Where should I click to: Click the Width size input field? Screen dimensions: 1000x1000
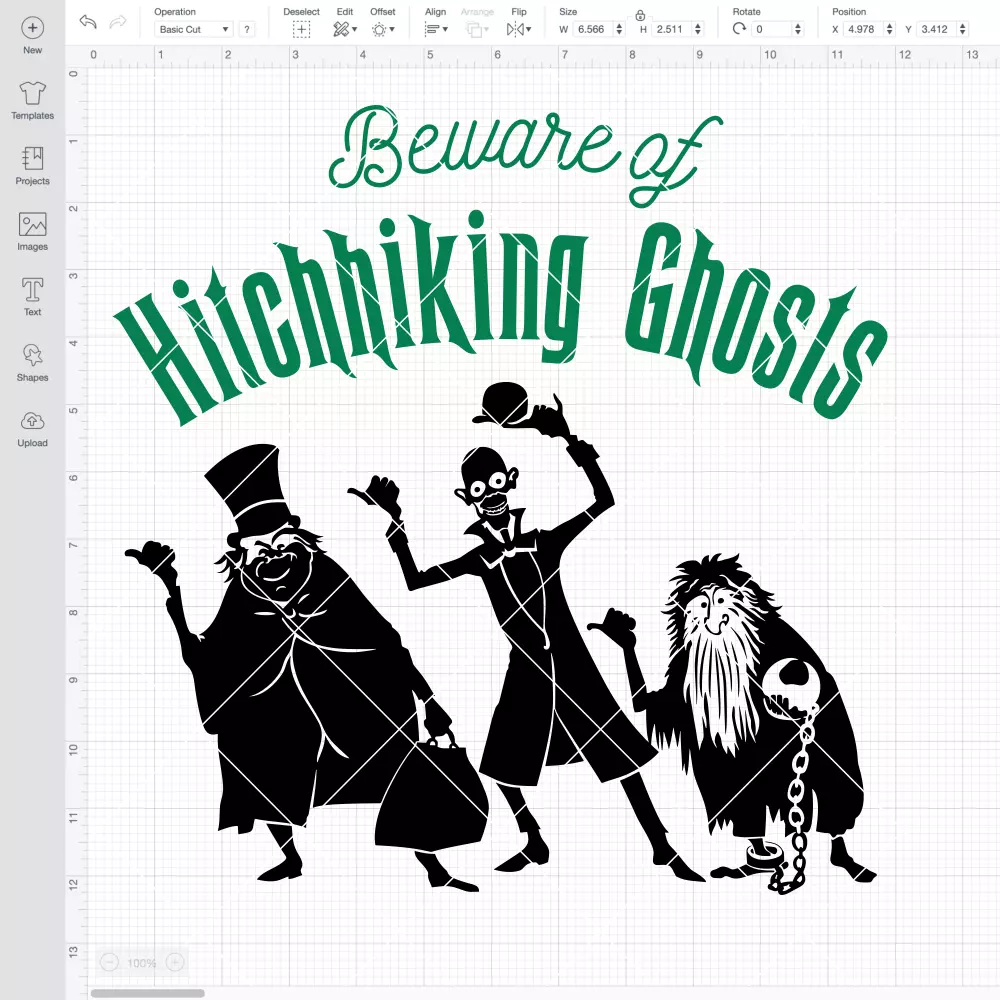(x=592, y=29)
